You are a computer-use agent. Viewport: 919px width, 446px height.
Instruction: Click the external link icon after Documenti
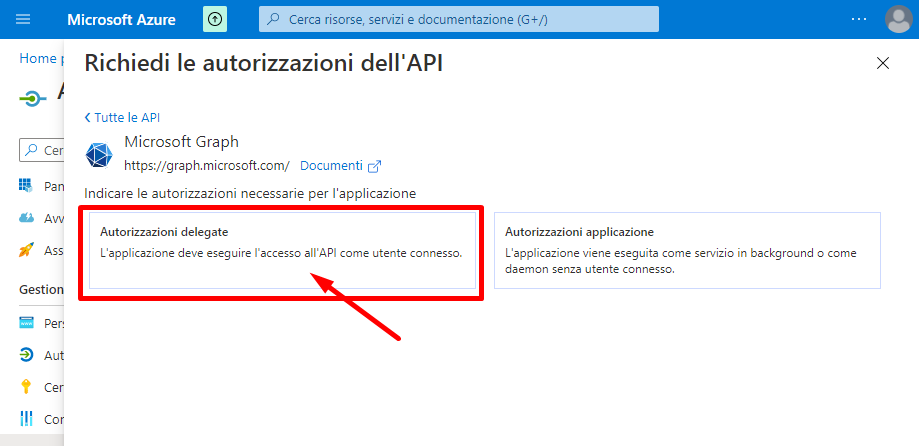pyautogui.click(x=374, y=166)
